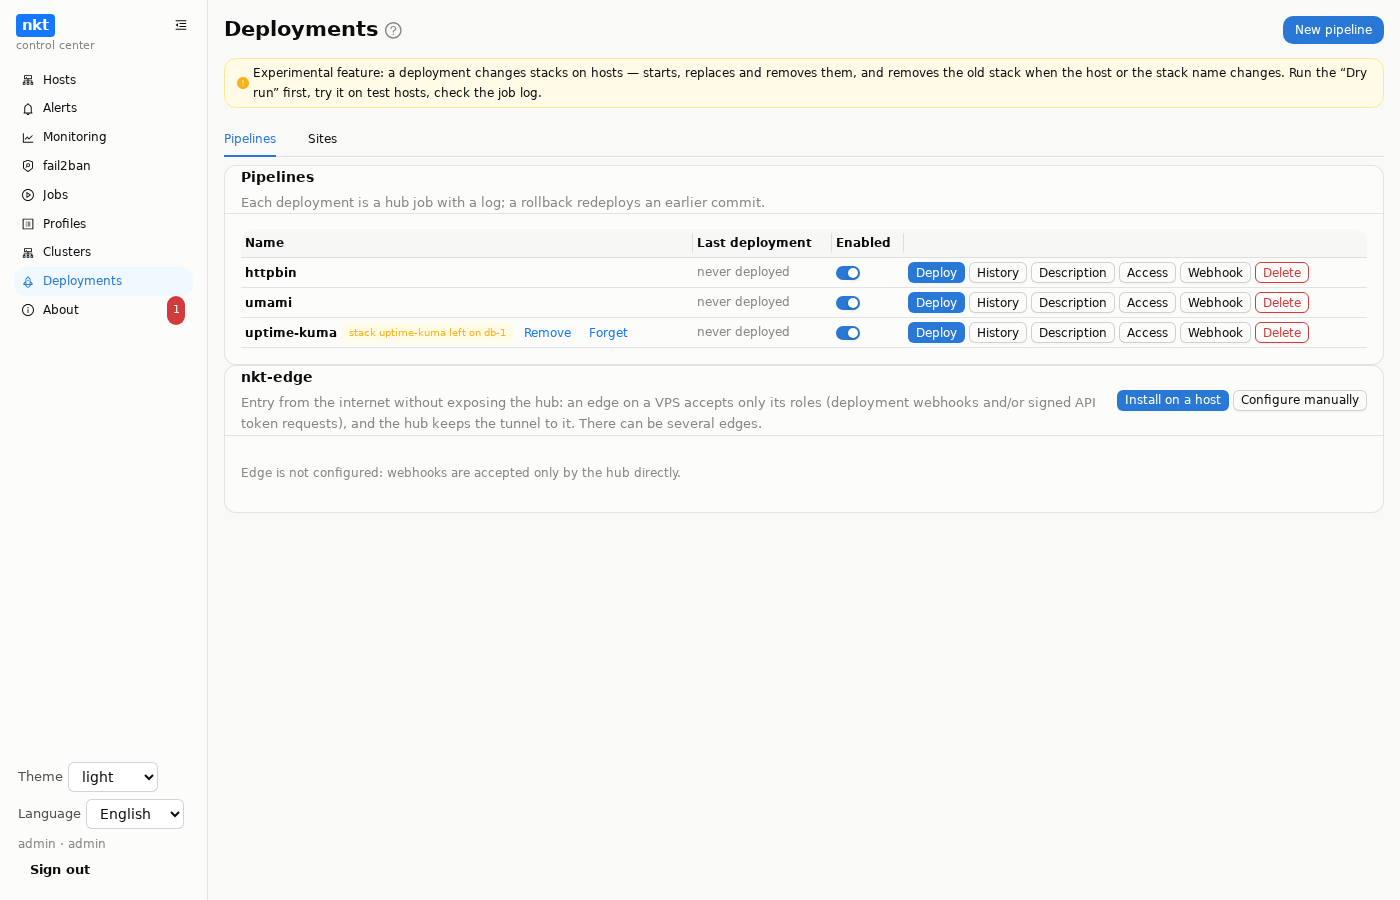Click the warning icon in the experimental banner
Screen dimensions: 1400x900
243,83
